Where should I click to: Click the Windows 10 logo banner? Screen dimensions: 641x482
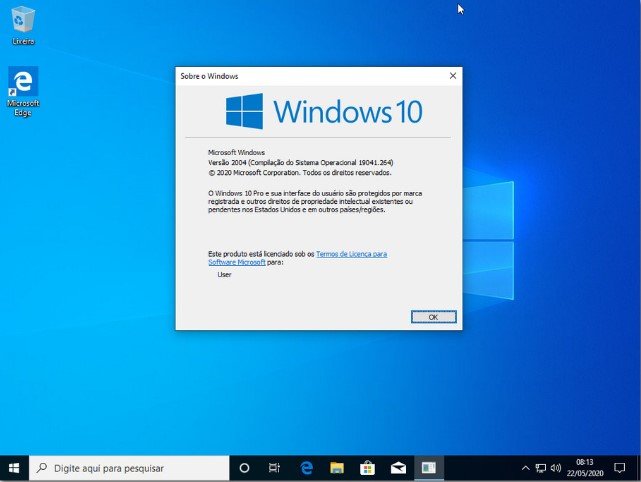(324, 111)
